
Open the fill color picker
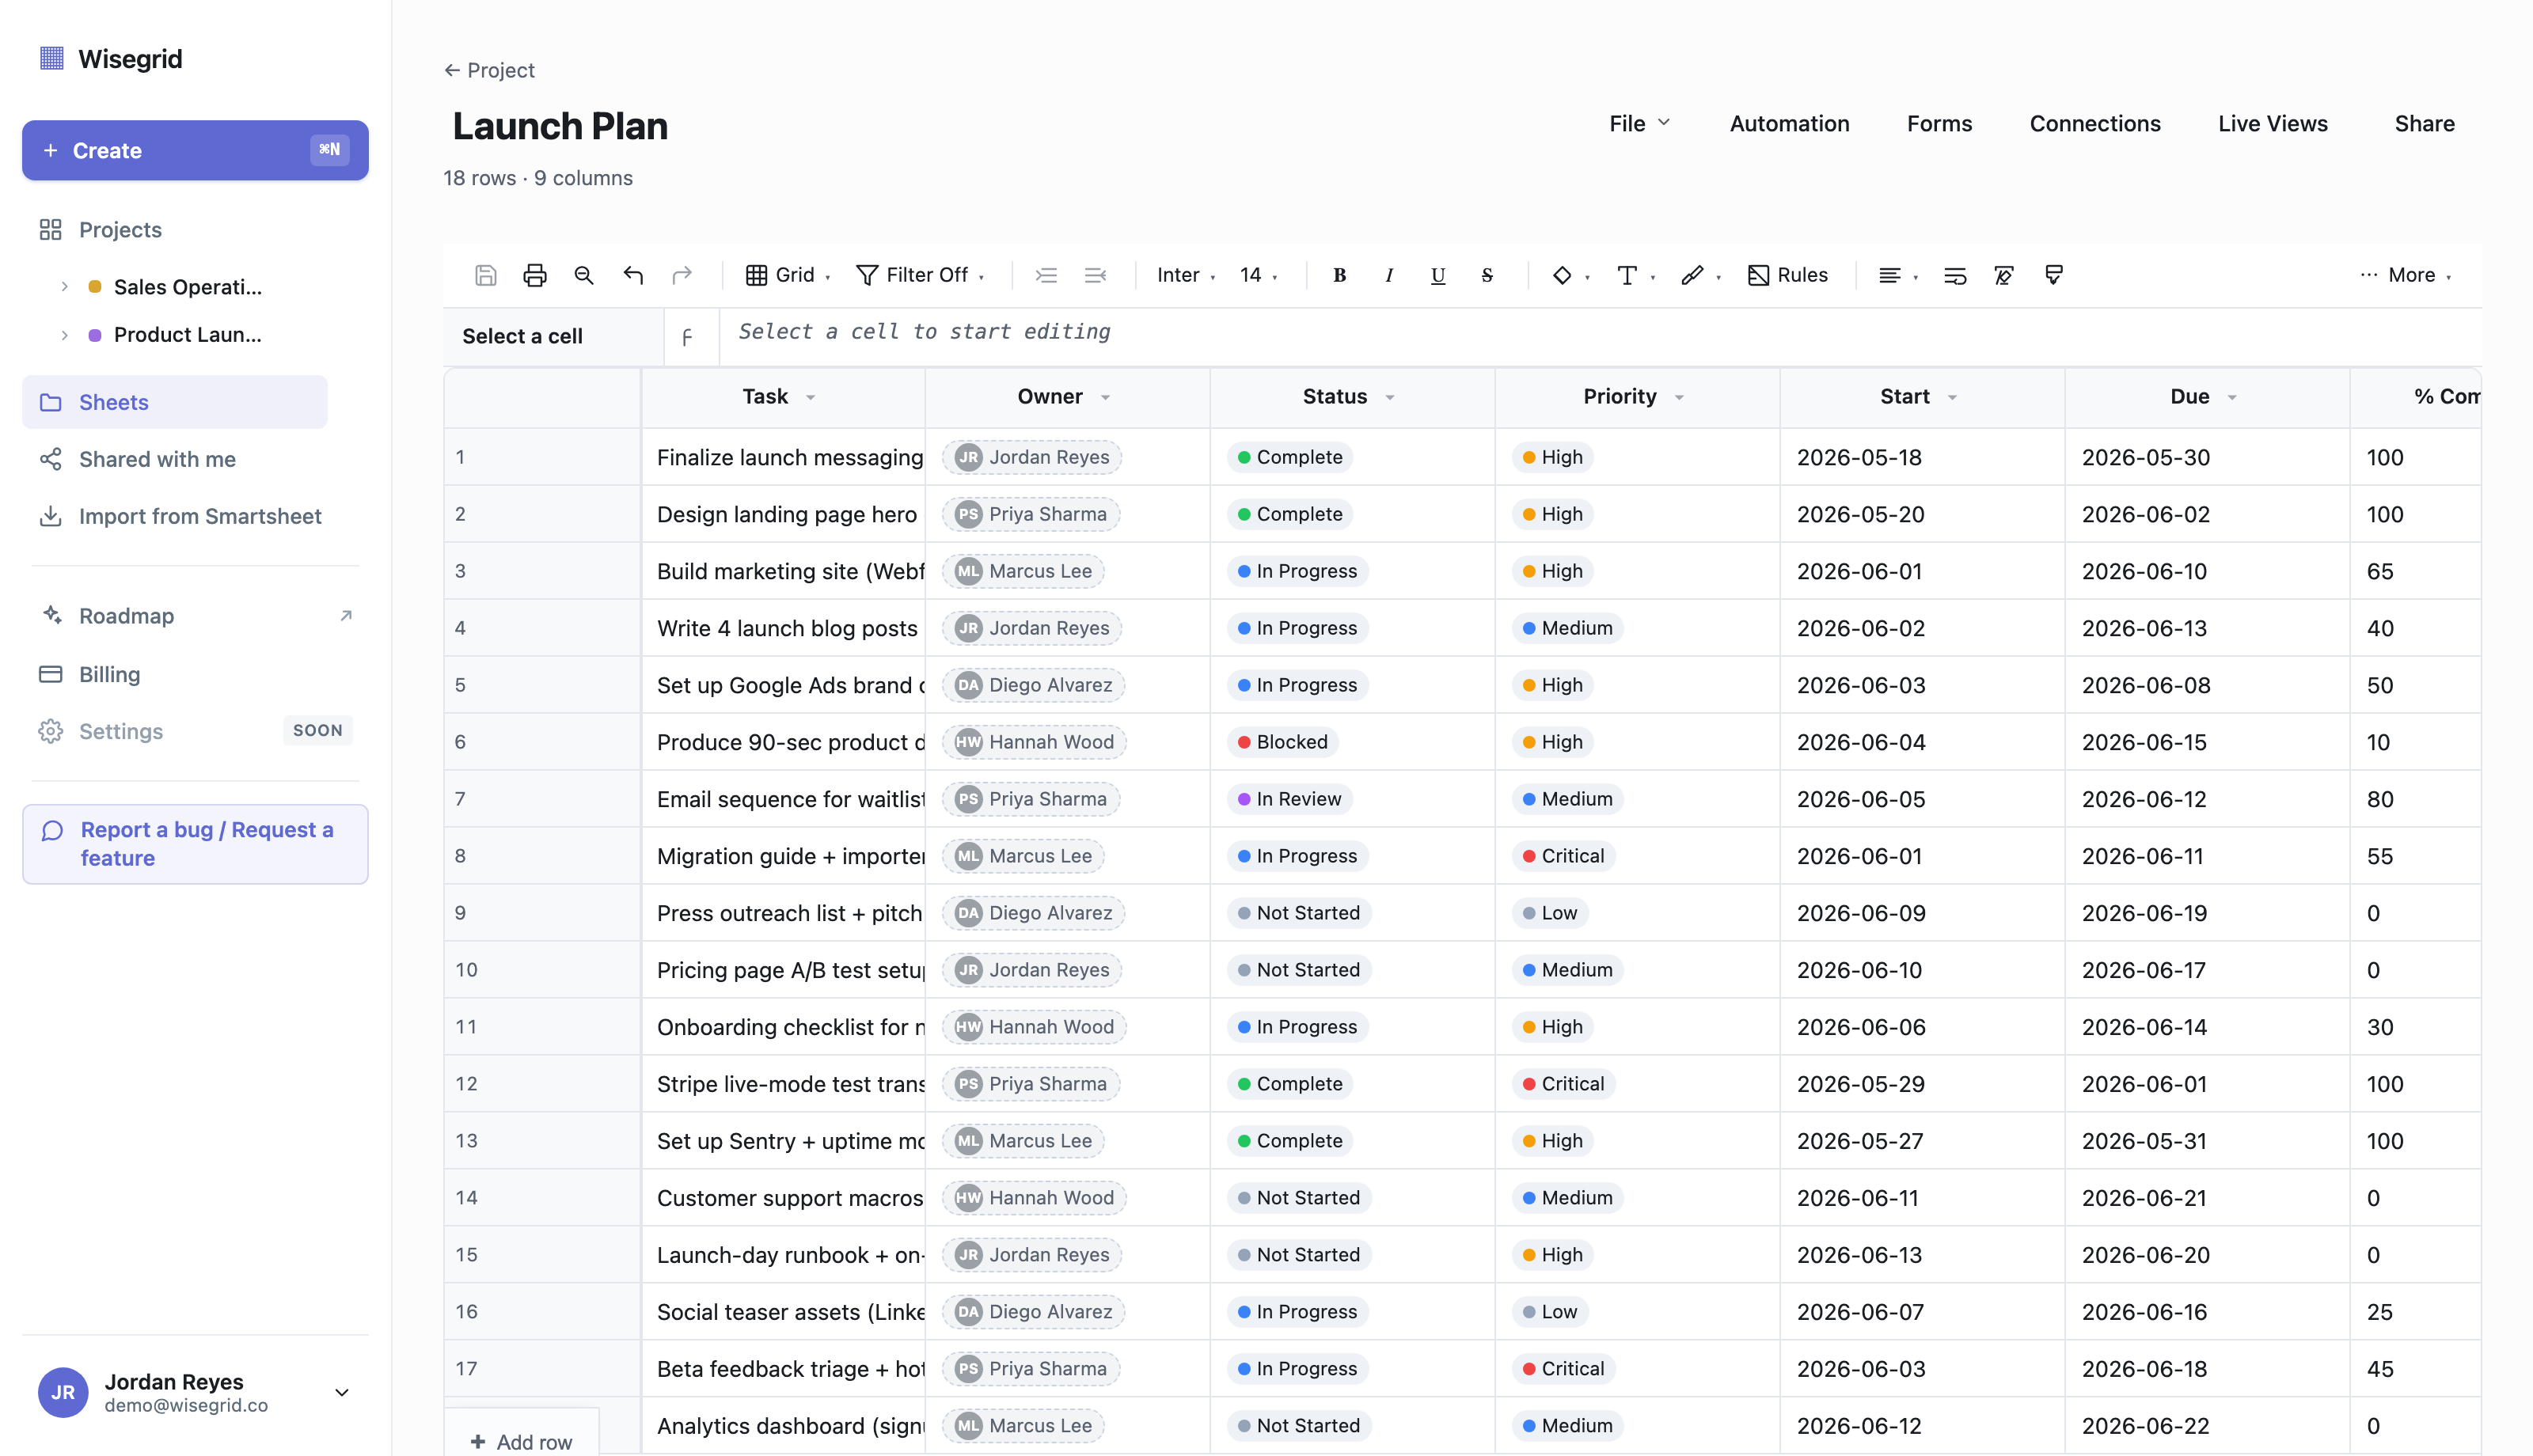pyautogui.click(x=1570, y=275)
